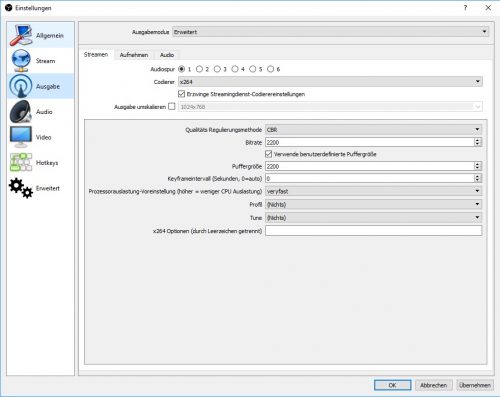Screen dimensions: 500x397
Task: Toggle Erzwinge Streamingdienst-Codierereinstellungen checkbox
Action: click(181, 94)
